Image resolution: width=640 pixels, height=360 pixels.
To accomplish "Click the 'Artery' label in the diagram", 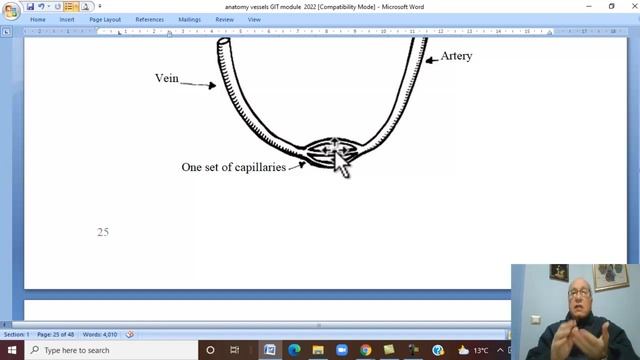I will tap(456, 56).
